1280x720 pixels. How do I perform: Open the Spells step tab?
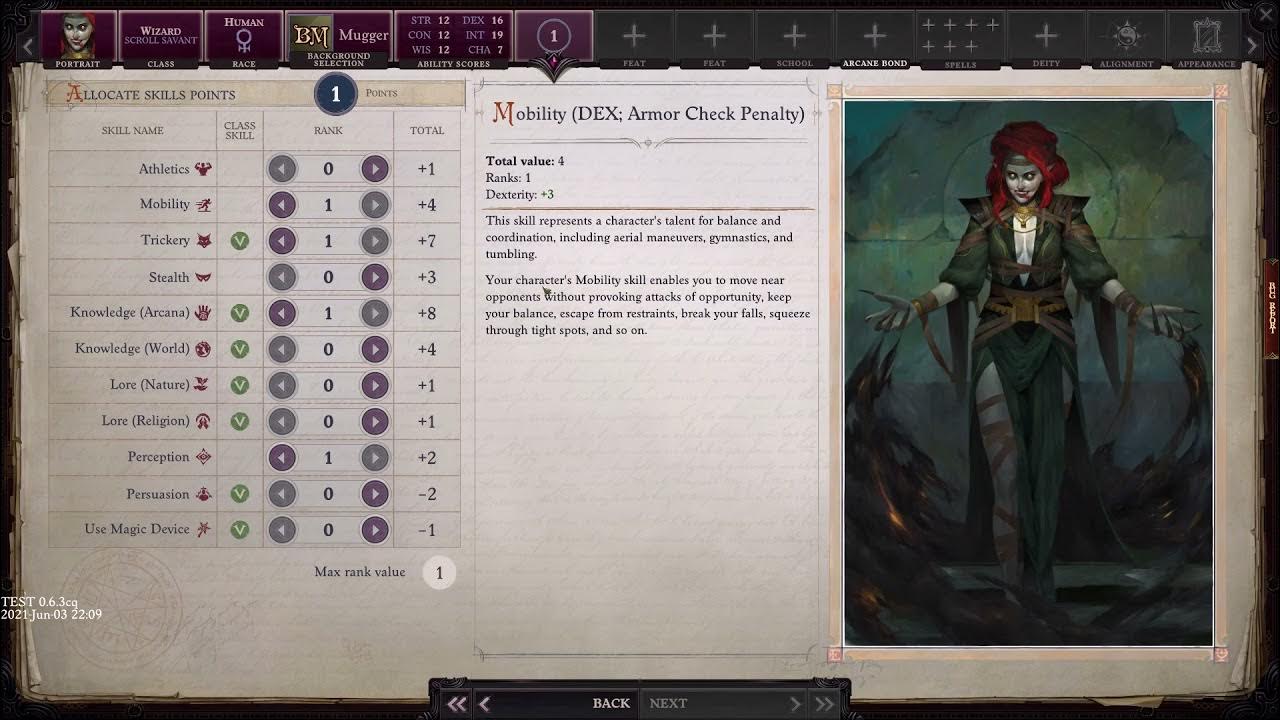pos(960,40)
